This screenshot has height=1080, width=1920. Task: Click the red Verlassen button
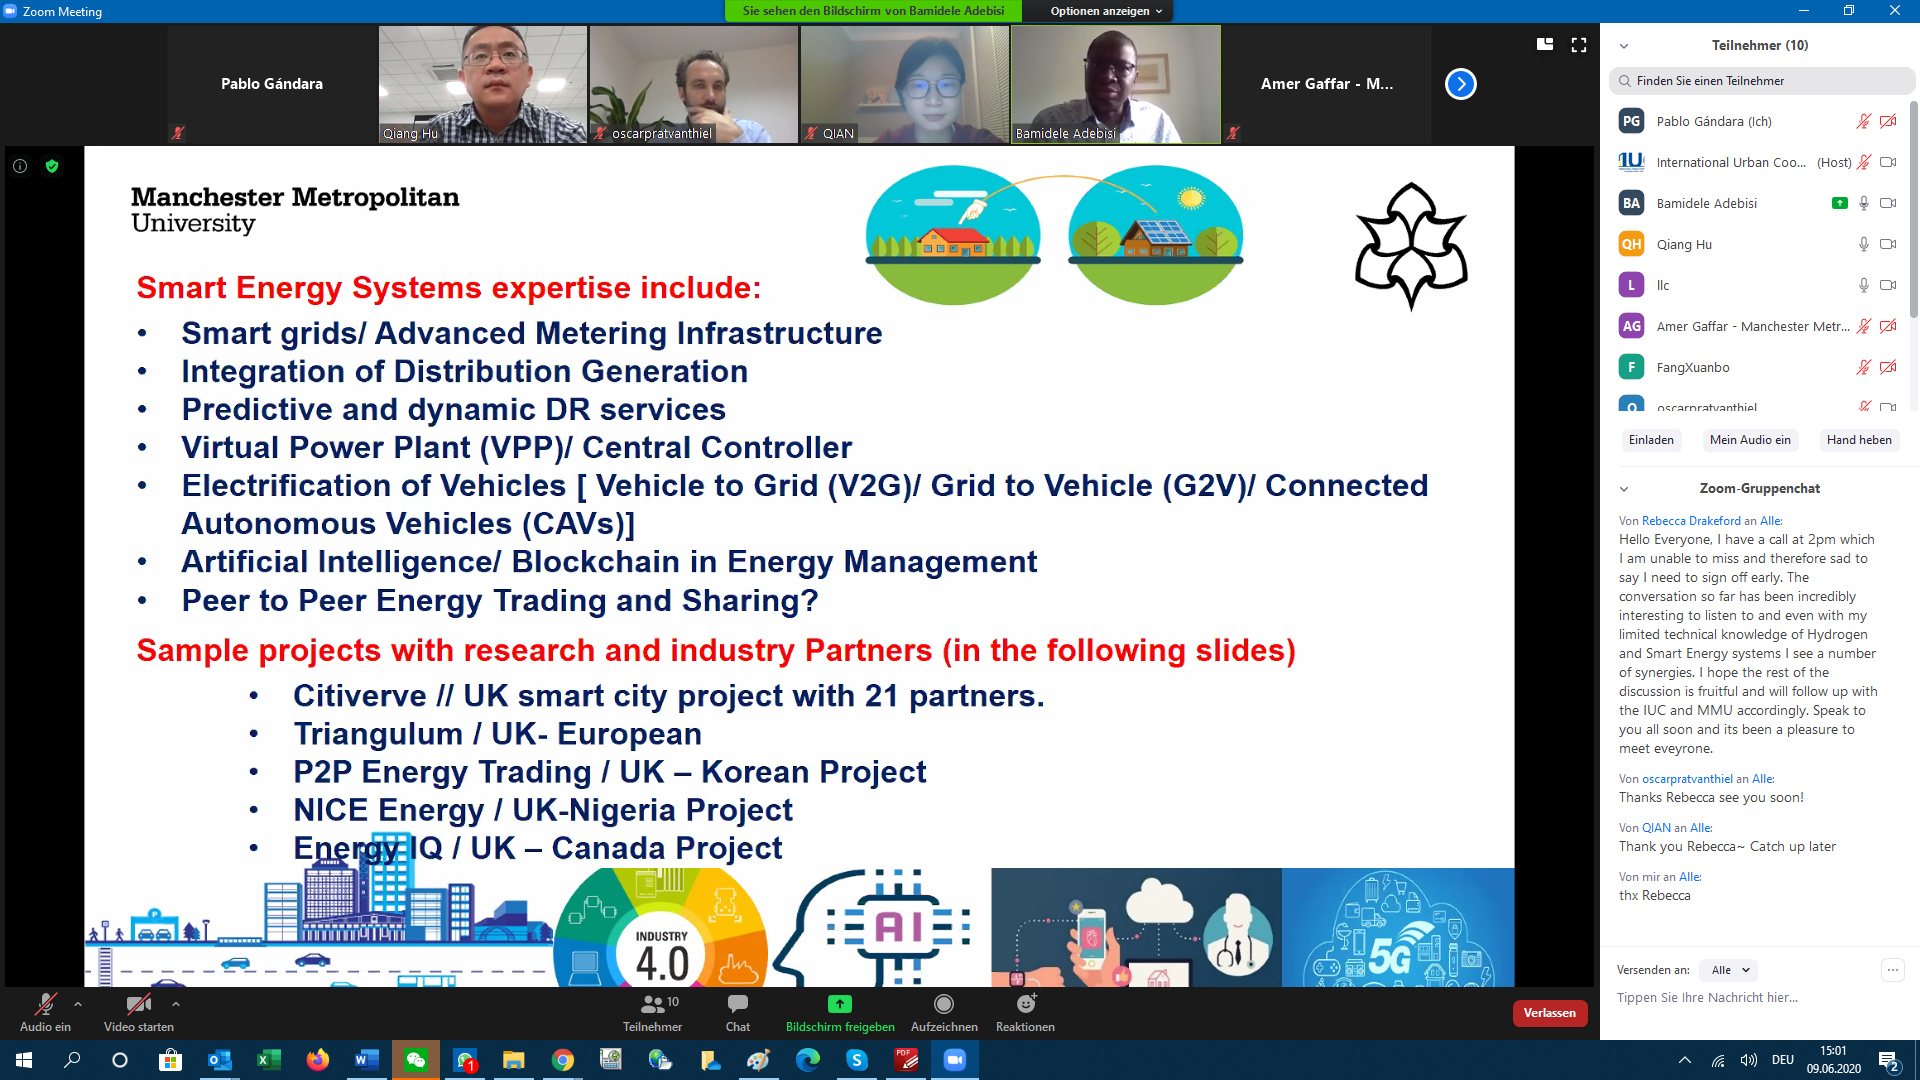pos(1549,1013)
